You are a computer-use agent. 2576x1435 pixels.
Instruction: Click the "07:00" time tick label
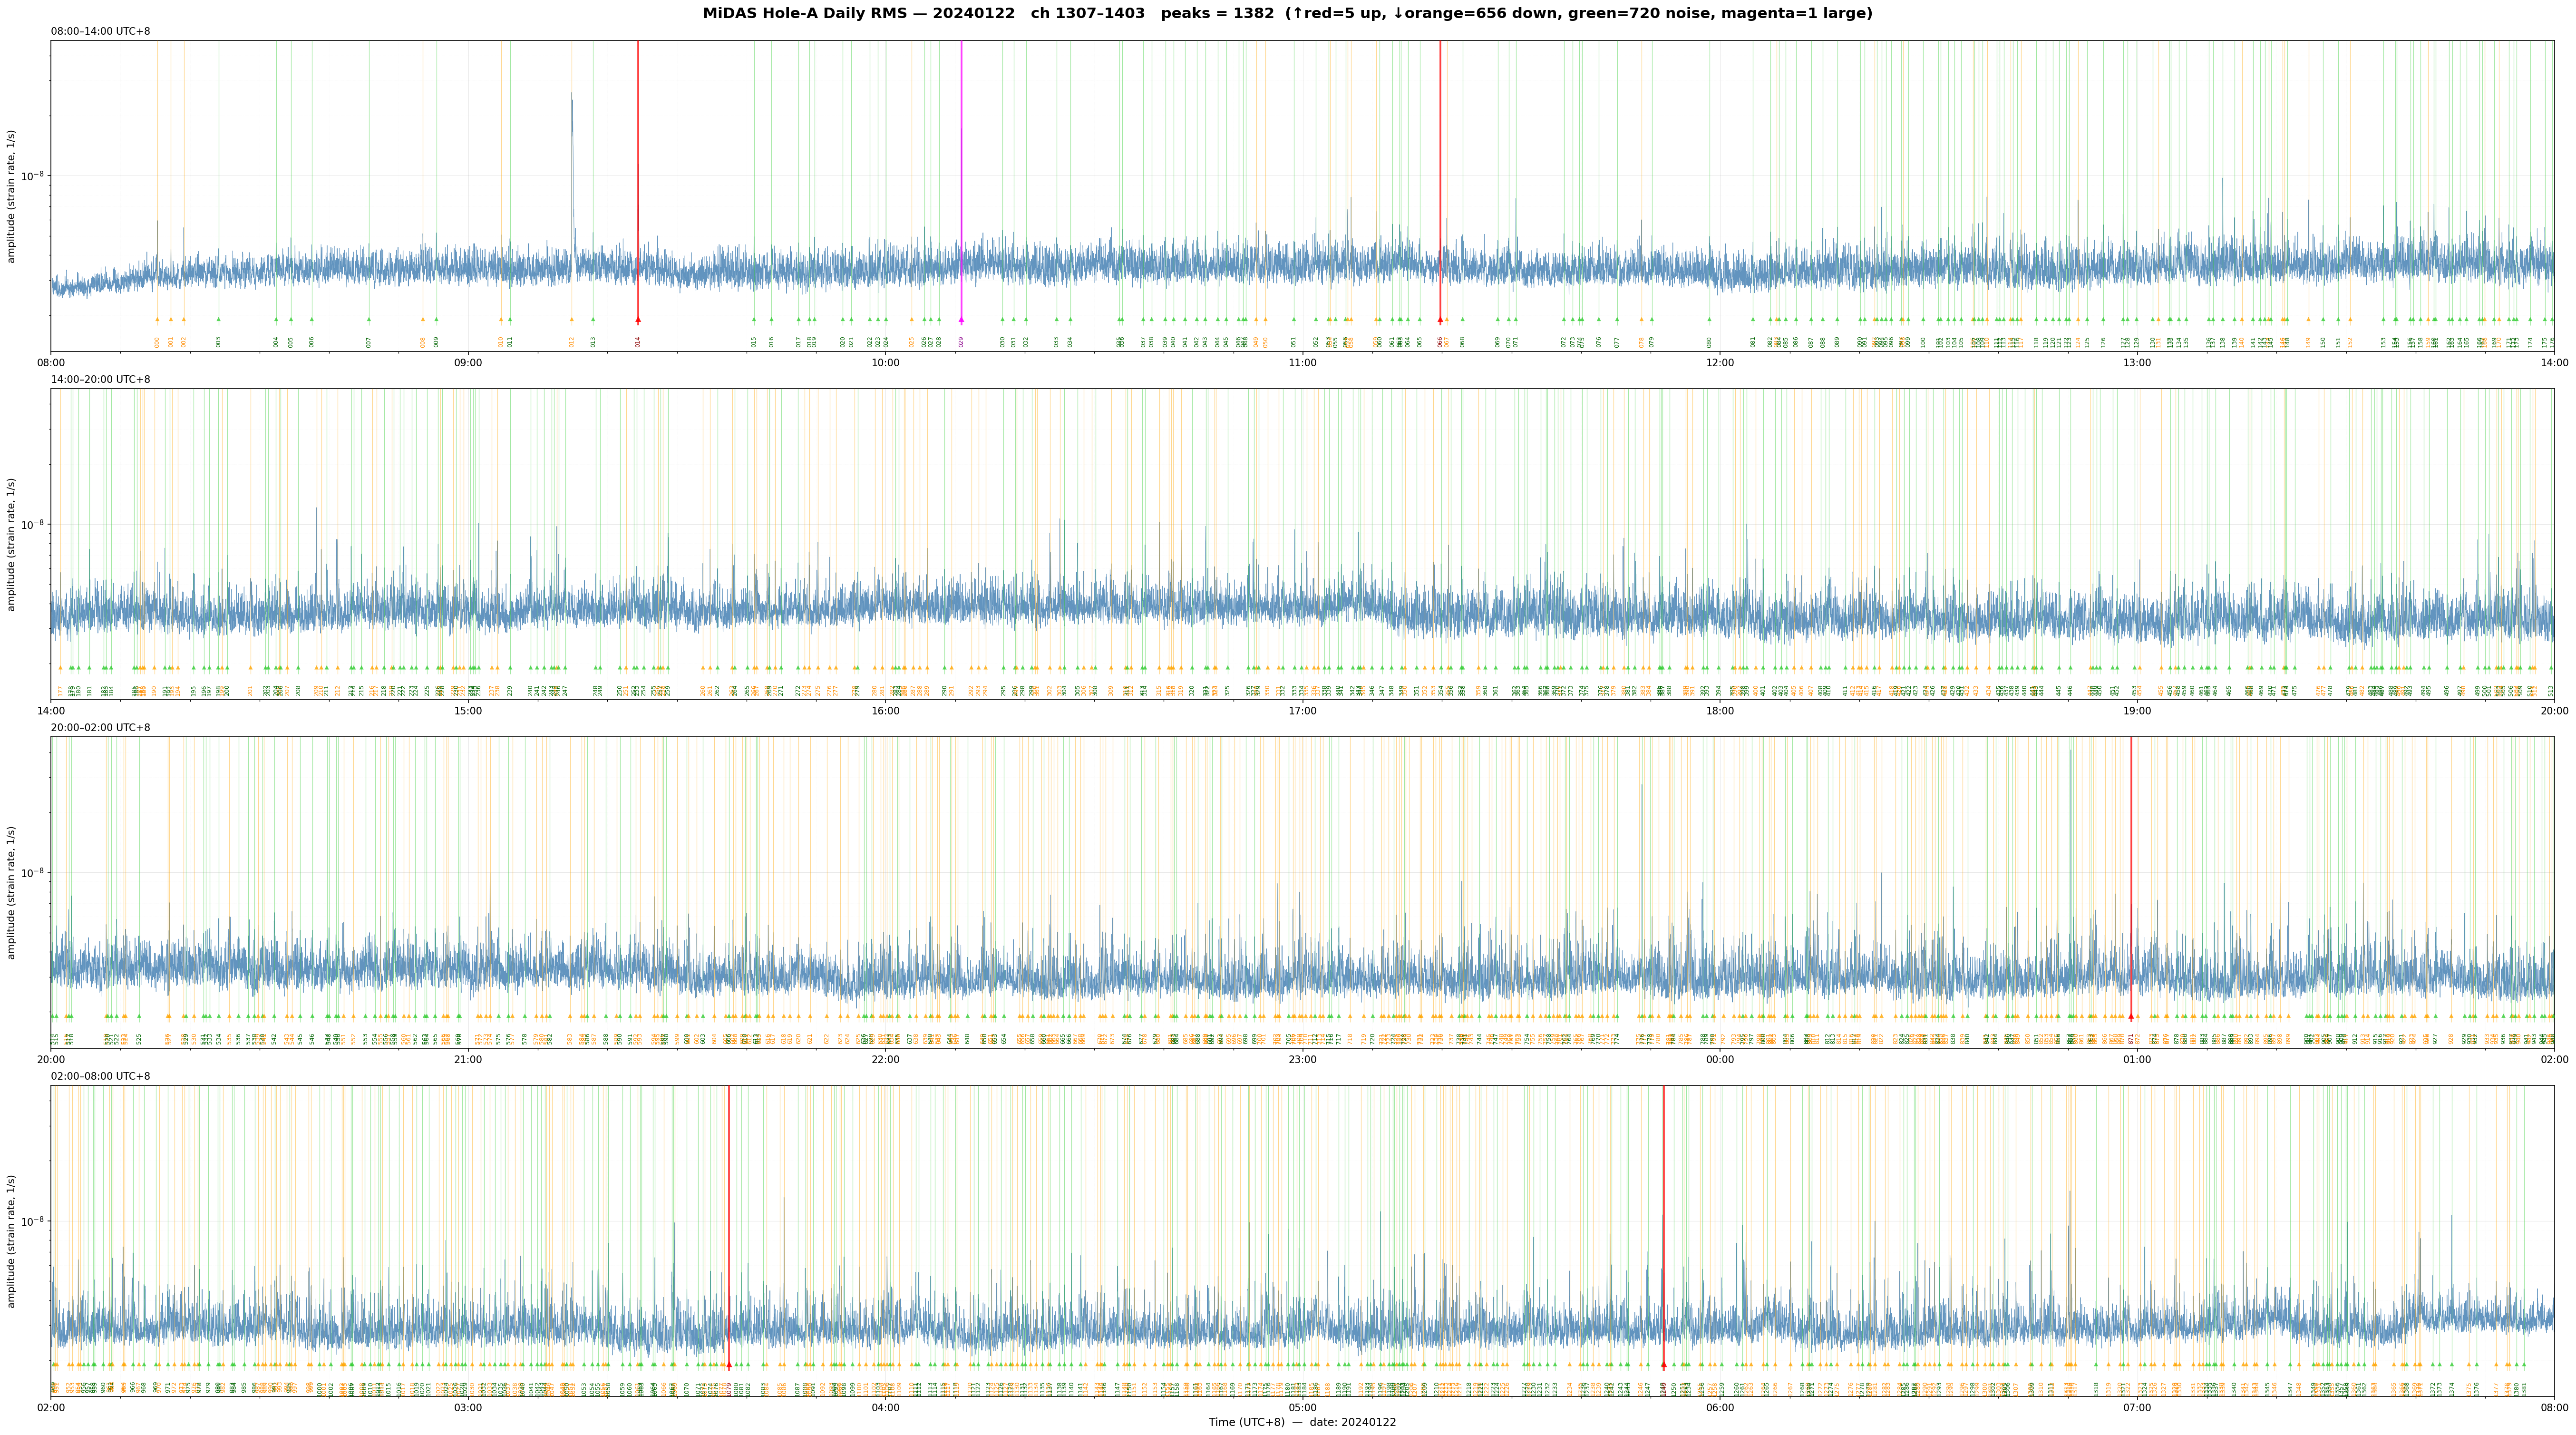(x=2137, y=1407)
